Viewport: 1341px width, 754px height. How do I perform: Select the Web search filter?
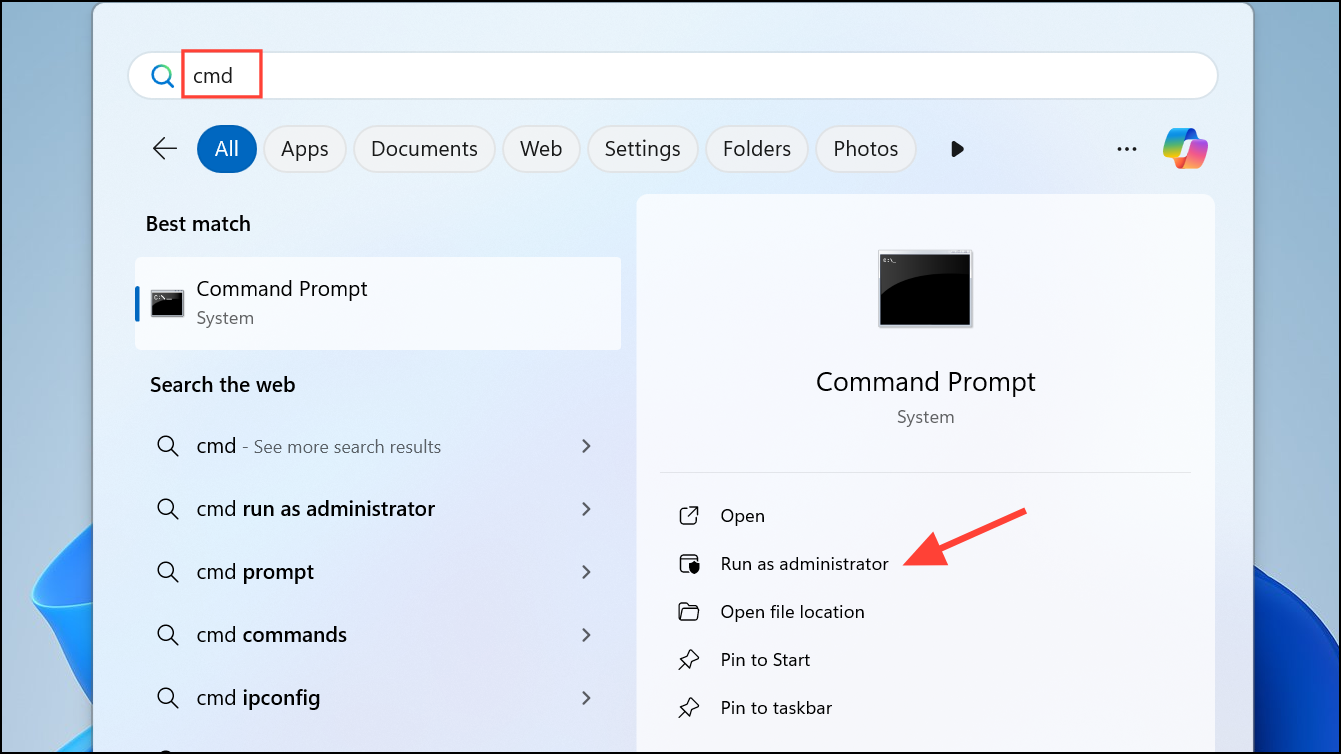(541, 148)
